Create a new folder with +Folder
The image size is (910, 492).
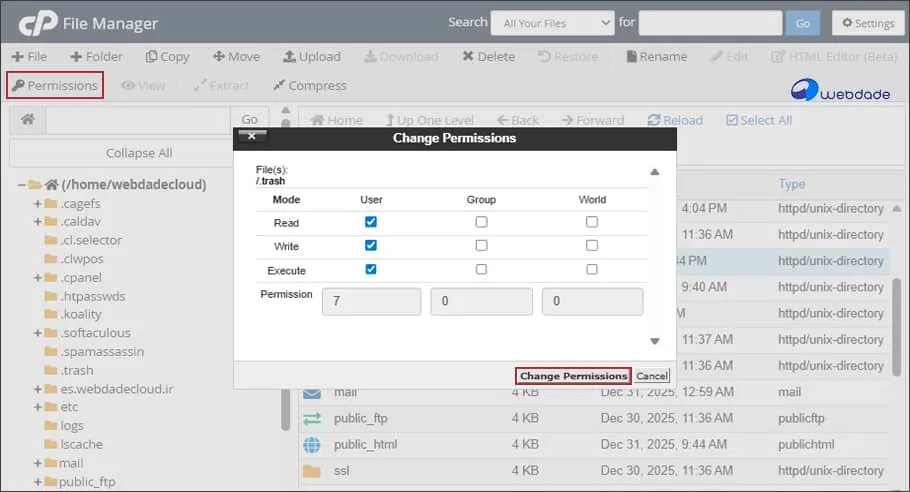tap(96, 56)
